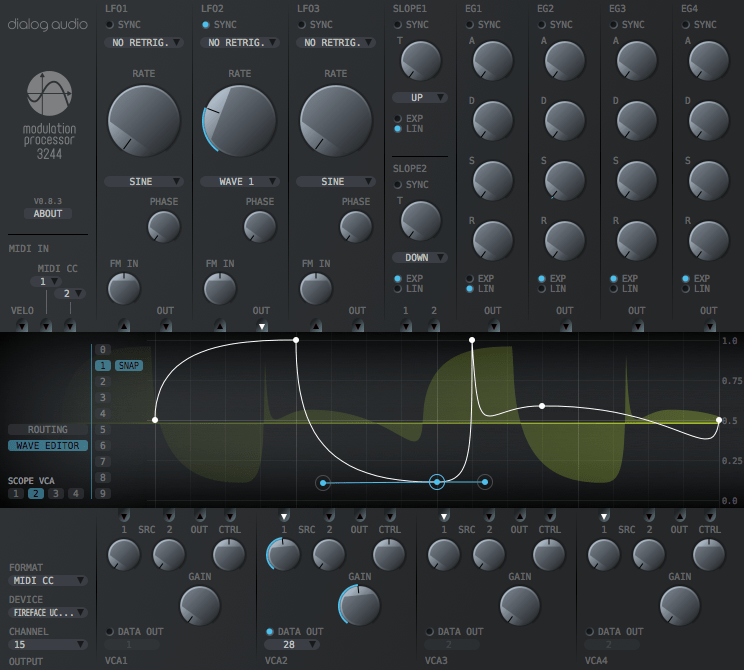Select wave slot 9
This screenshot has width=744, height=670.
102,493
